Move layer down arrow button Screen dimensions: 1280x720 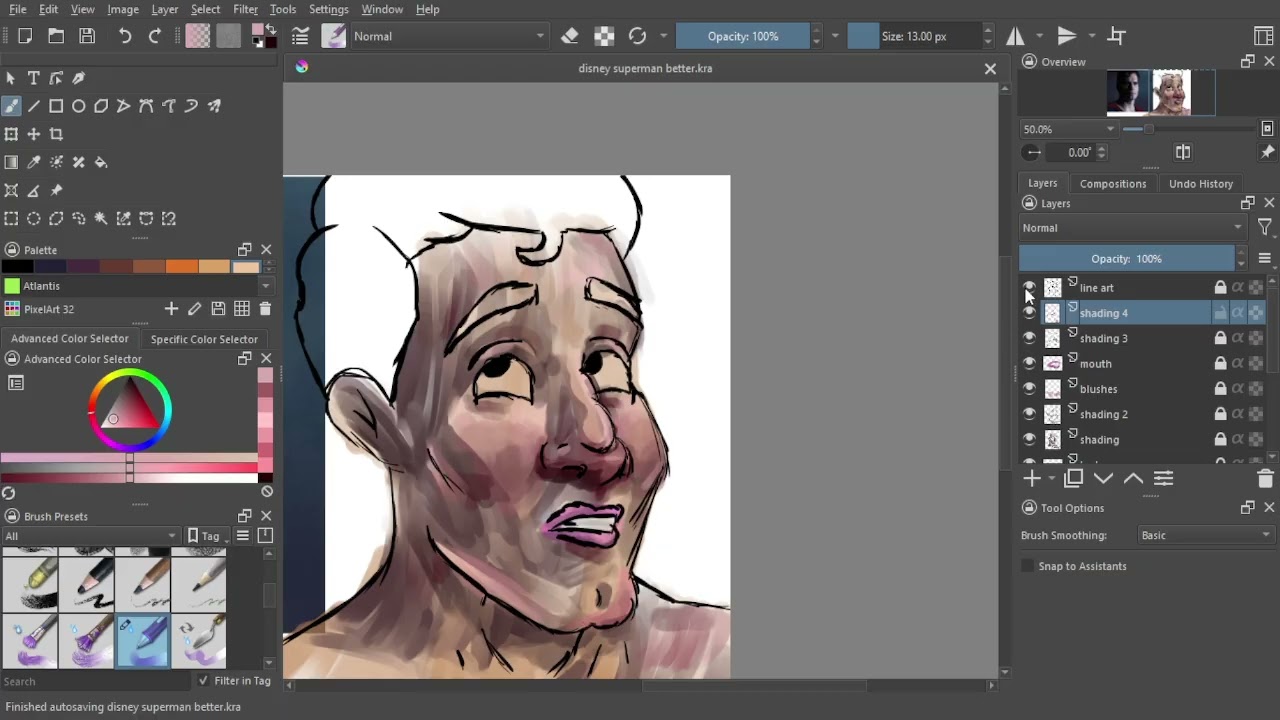(1103, 479)
